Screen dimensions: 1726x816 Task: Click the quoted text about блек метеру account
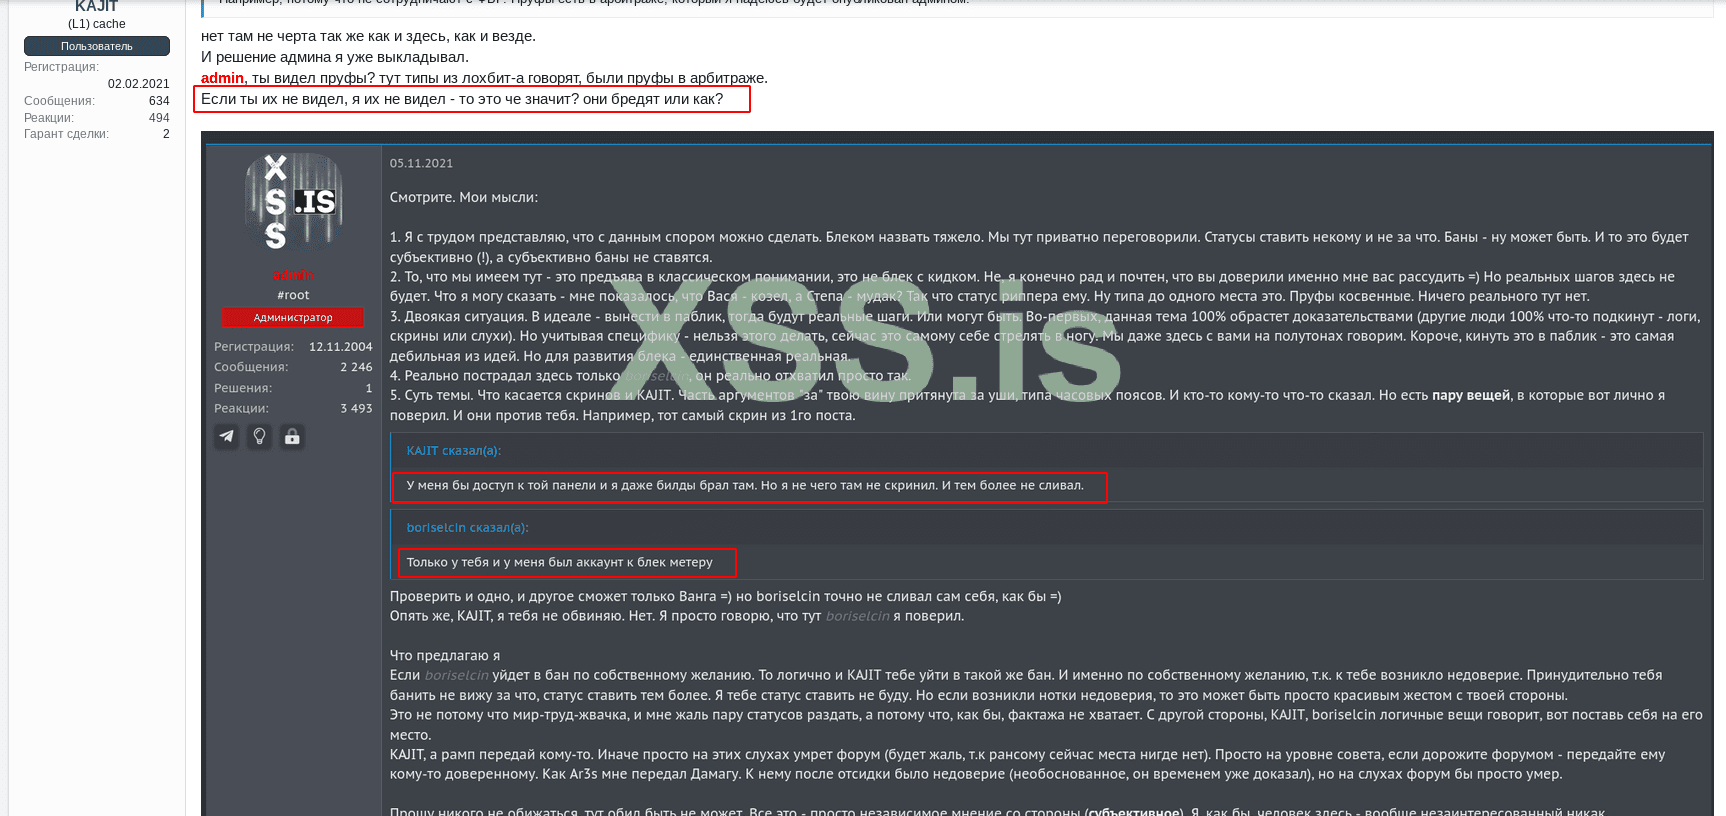click(559, 562)
